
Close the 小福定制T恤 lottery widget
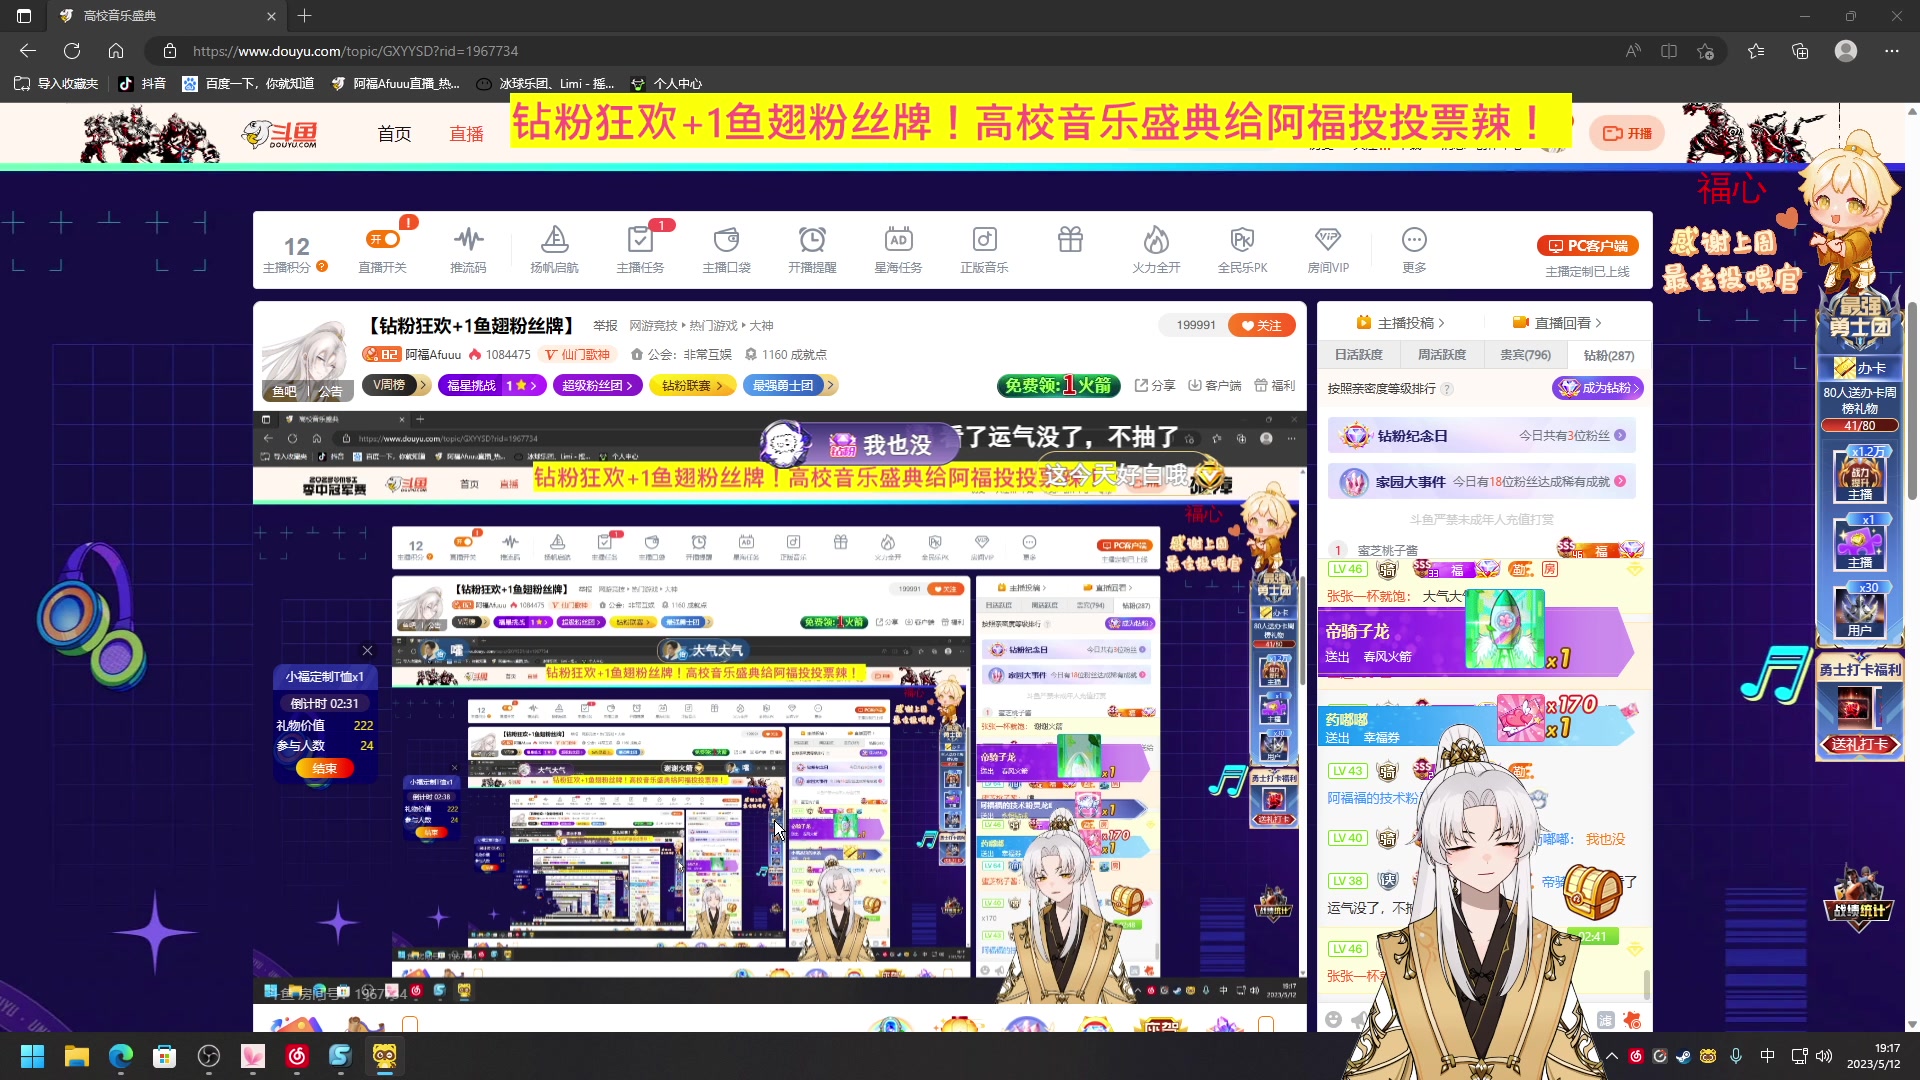pyautogui.click(x=367, y=651)
